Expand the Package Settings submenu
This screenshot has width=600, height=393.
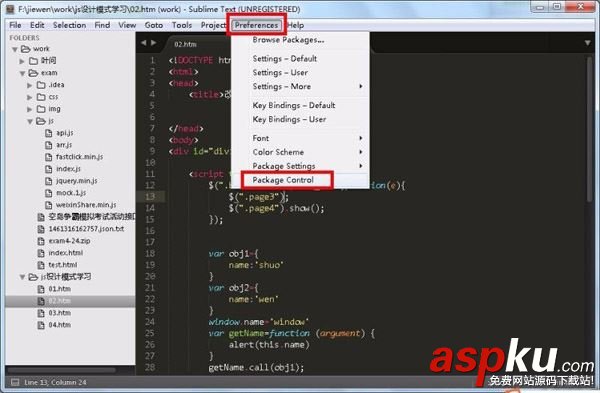tap(300, 166)
